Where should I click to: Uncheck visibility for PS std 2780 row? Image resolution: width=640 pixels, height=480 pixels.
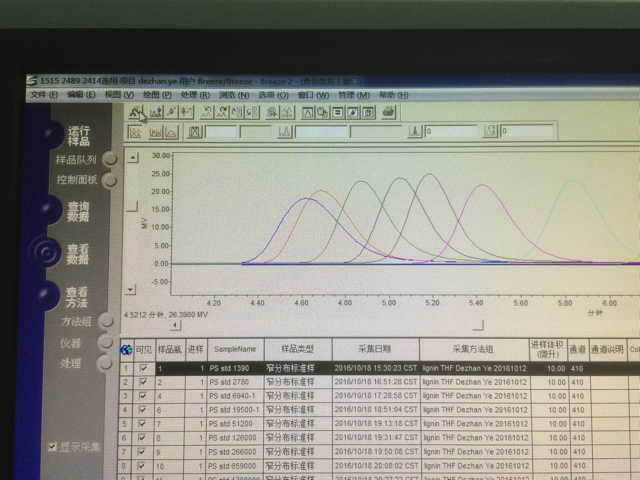pos(143,382)
